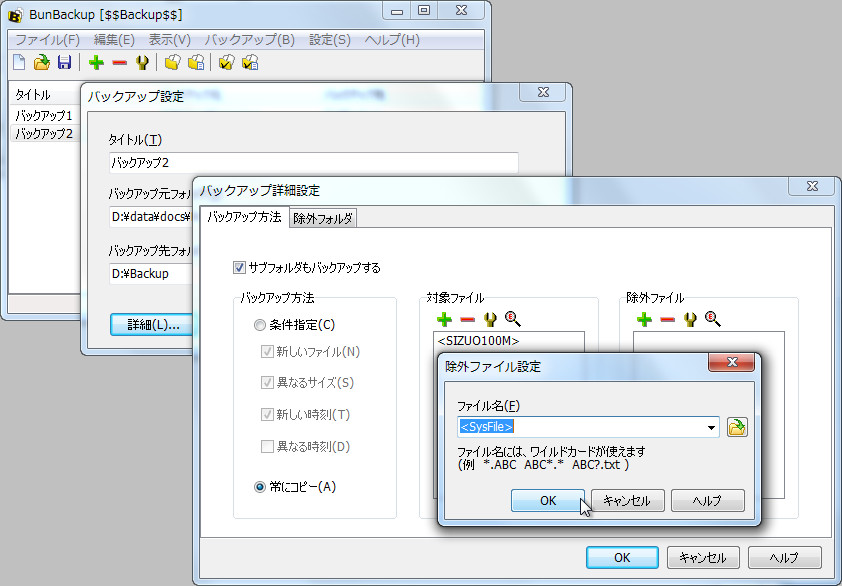Image resolution: width=842 pixels, height=586 pixels.
Task: Open the browse folder icon beside ファイル名 field
Action: [x=738, y=427]
